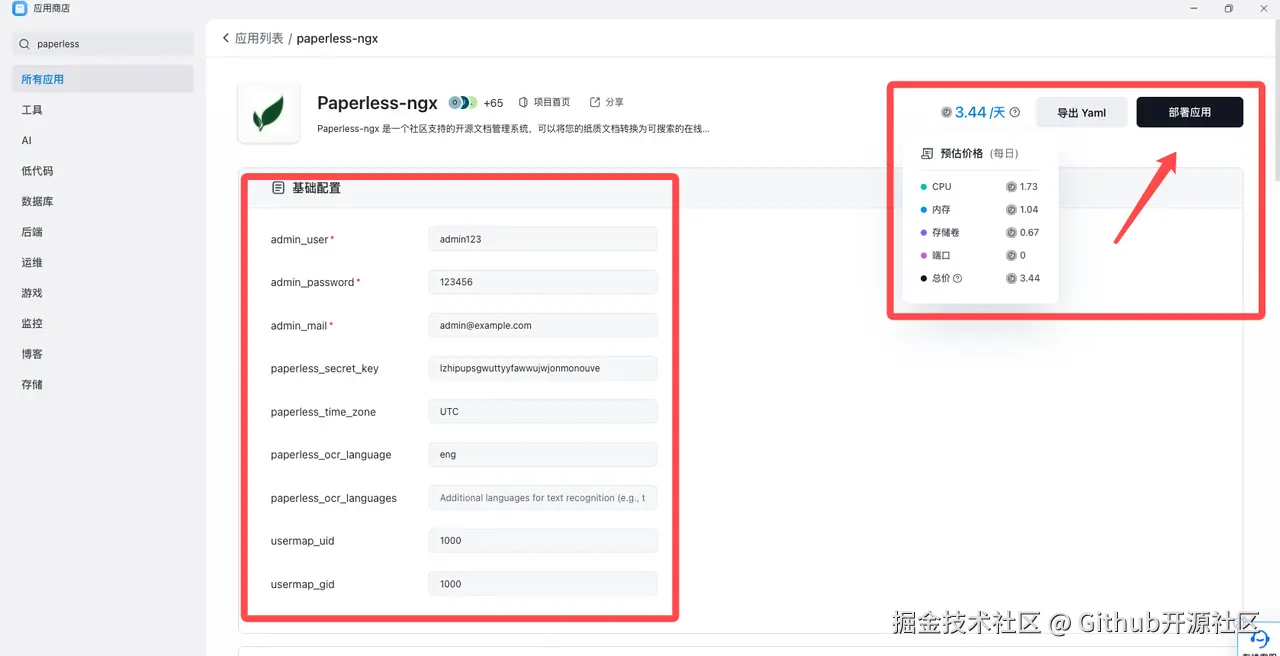Click the 端口 price value 0
The height and width of the screenshot is (656, 1280).
pyautogui.click(x=1022, y=255)
